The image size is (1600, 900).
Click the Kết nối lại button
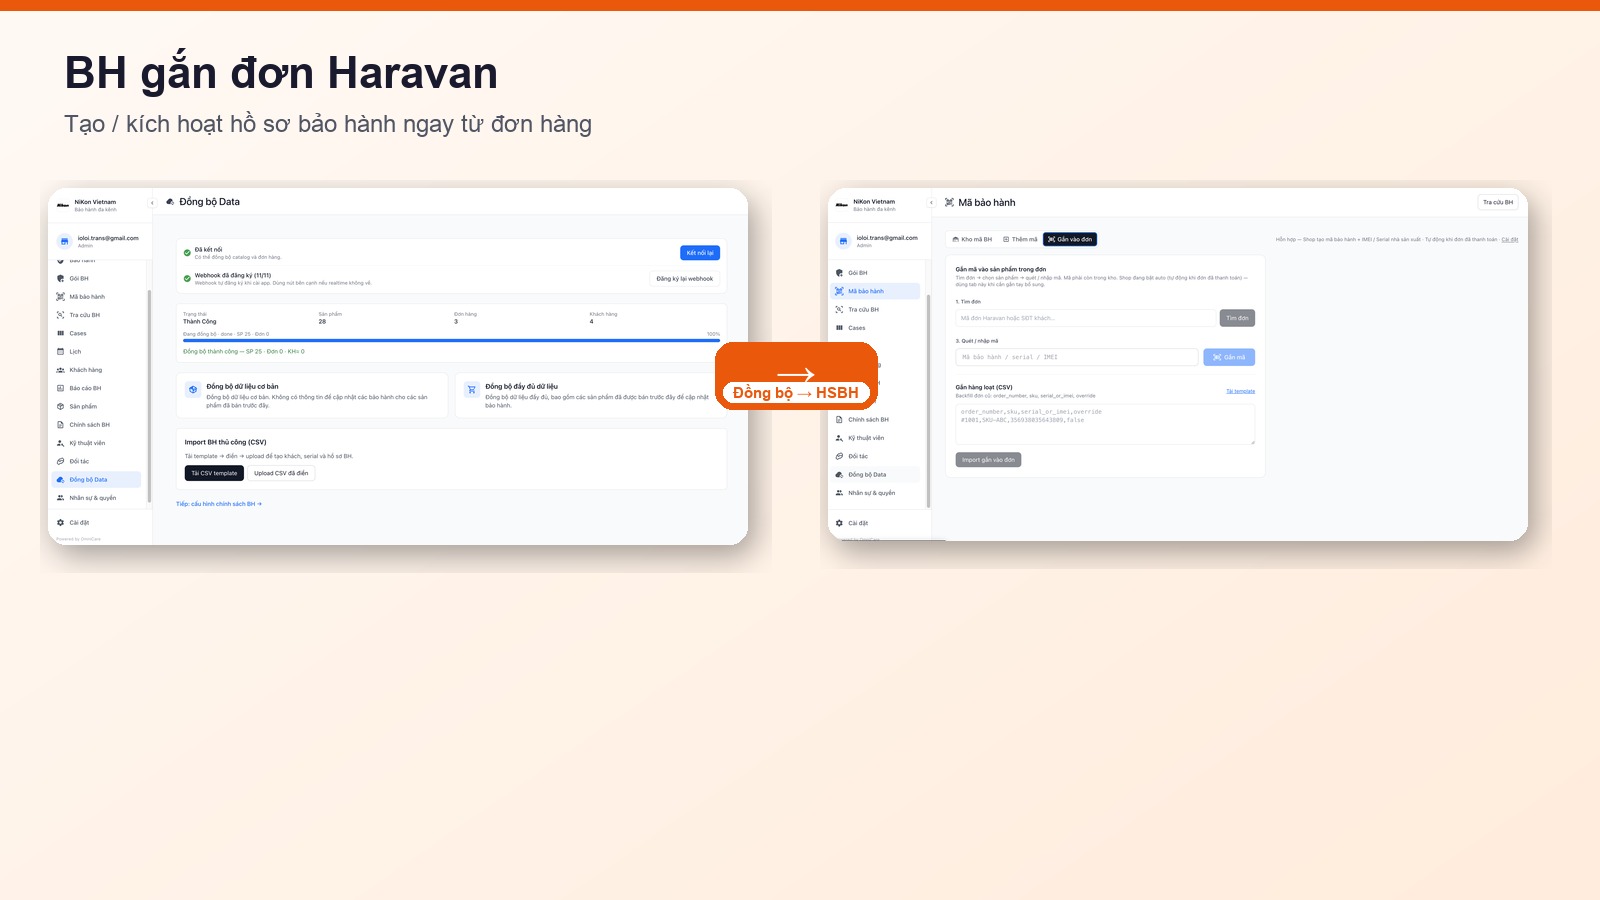point(700,253)
